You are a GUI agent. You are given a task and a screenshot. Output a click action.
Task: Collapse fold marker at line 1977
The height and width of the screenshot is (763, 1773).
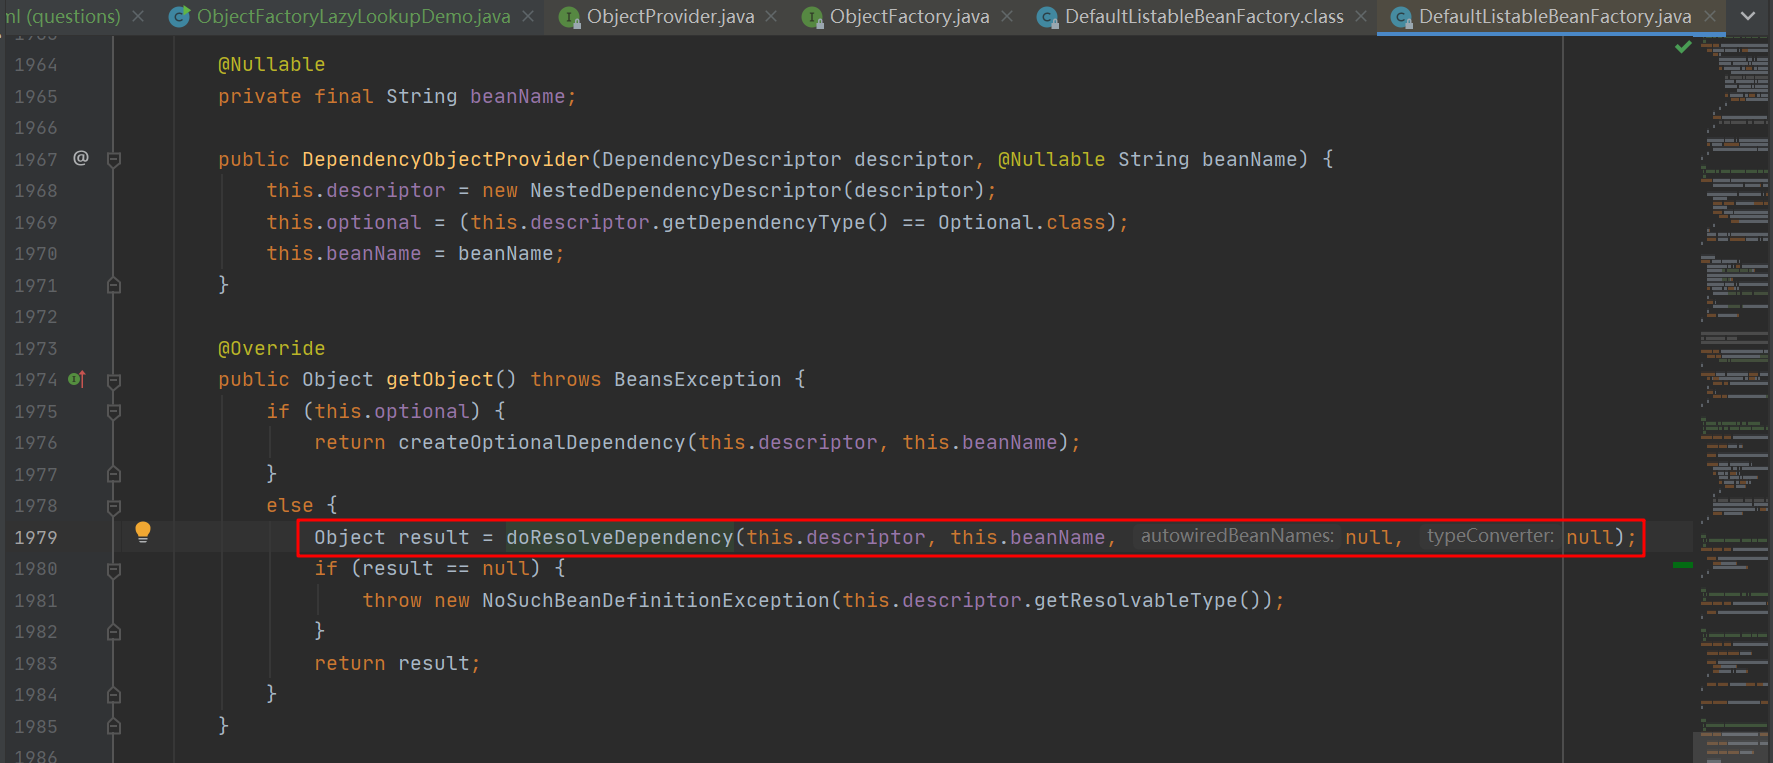[114, 474]
